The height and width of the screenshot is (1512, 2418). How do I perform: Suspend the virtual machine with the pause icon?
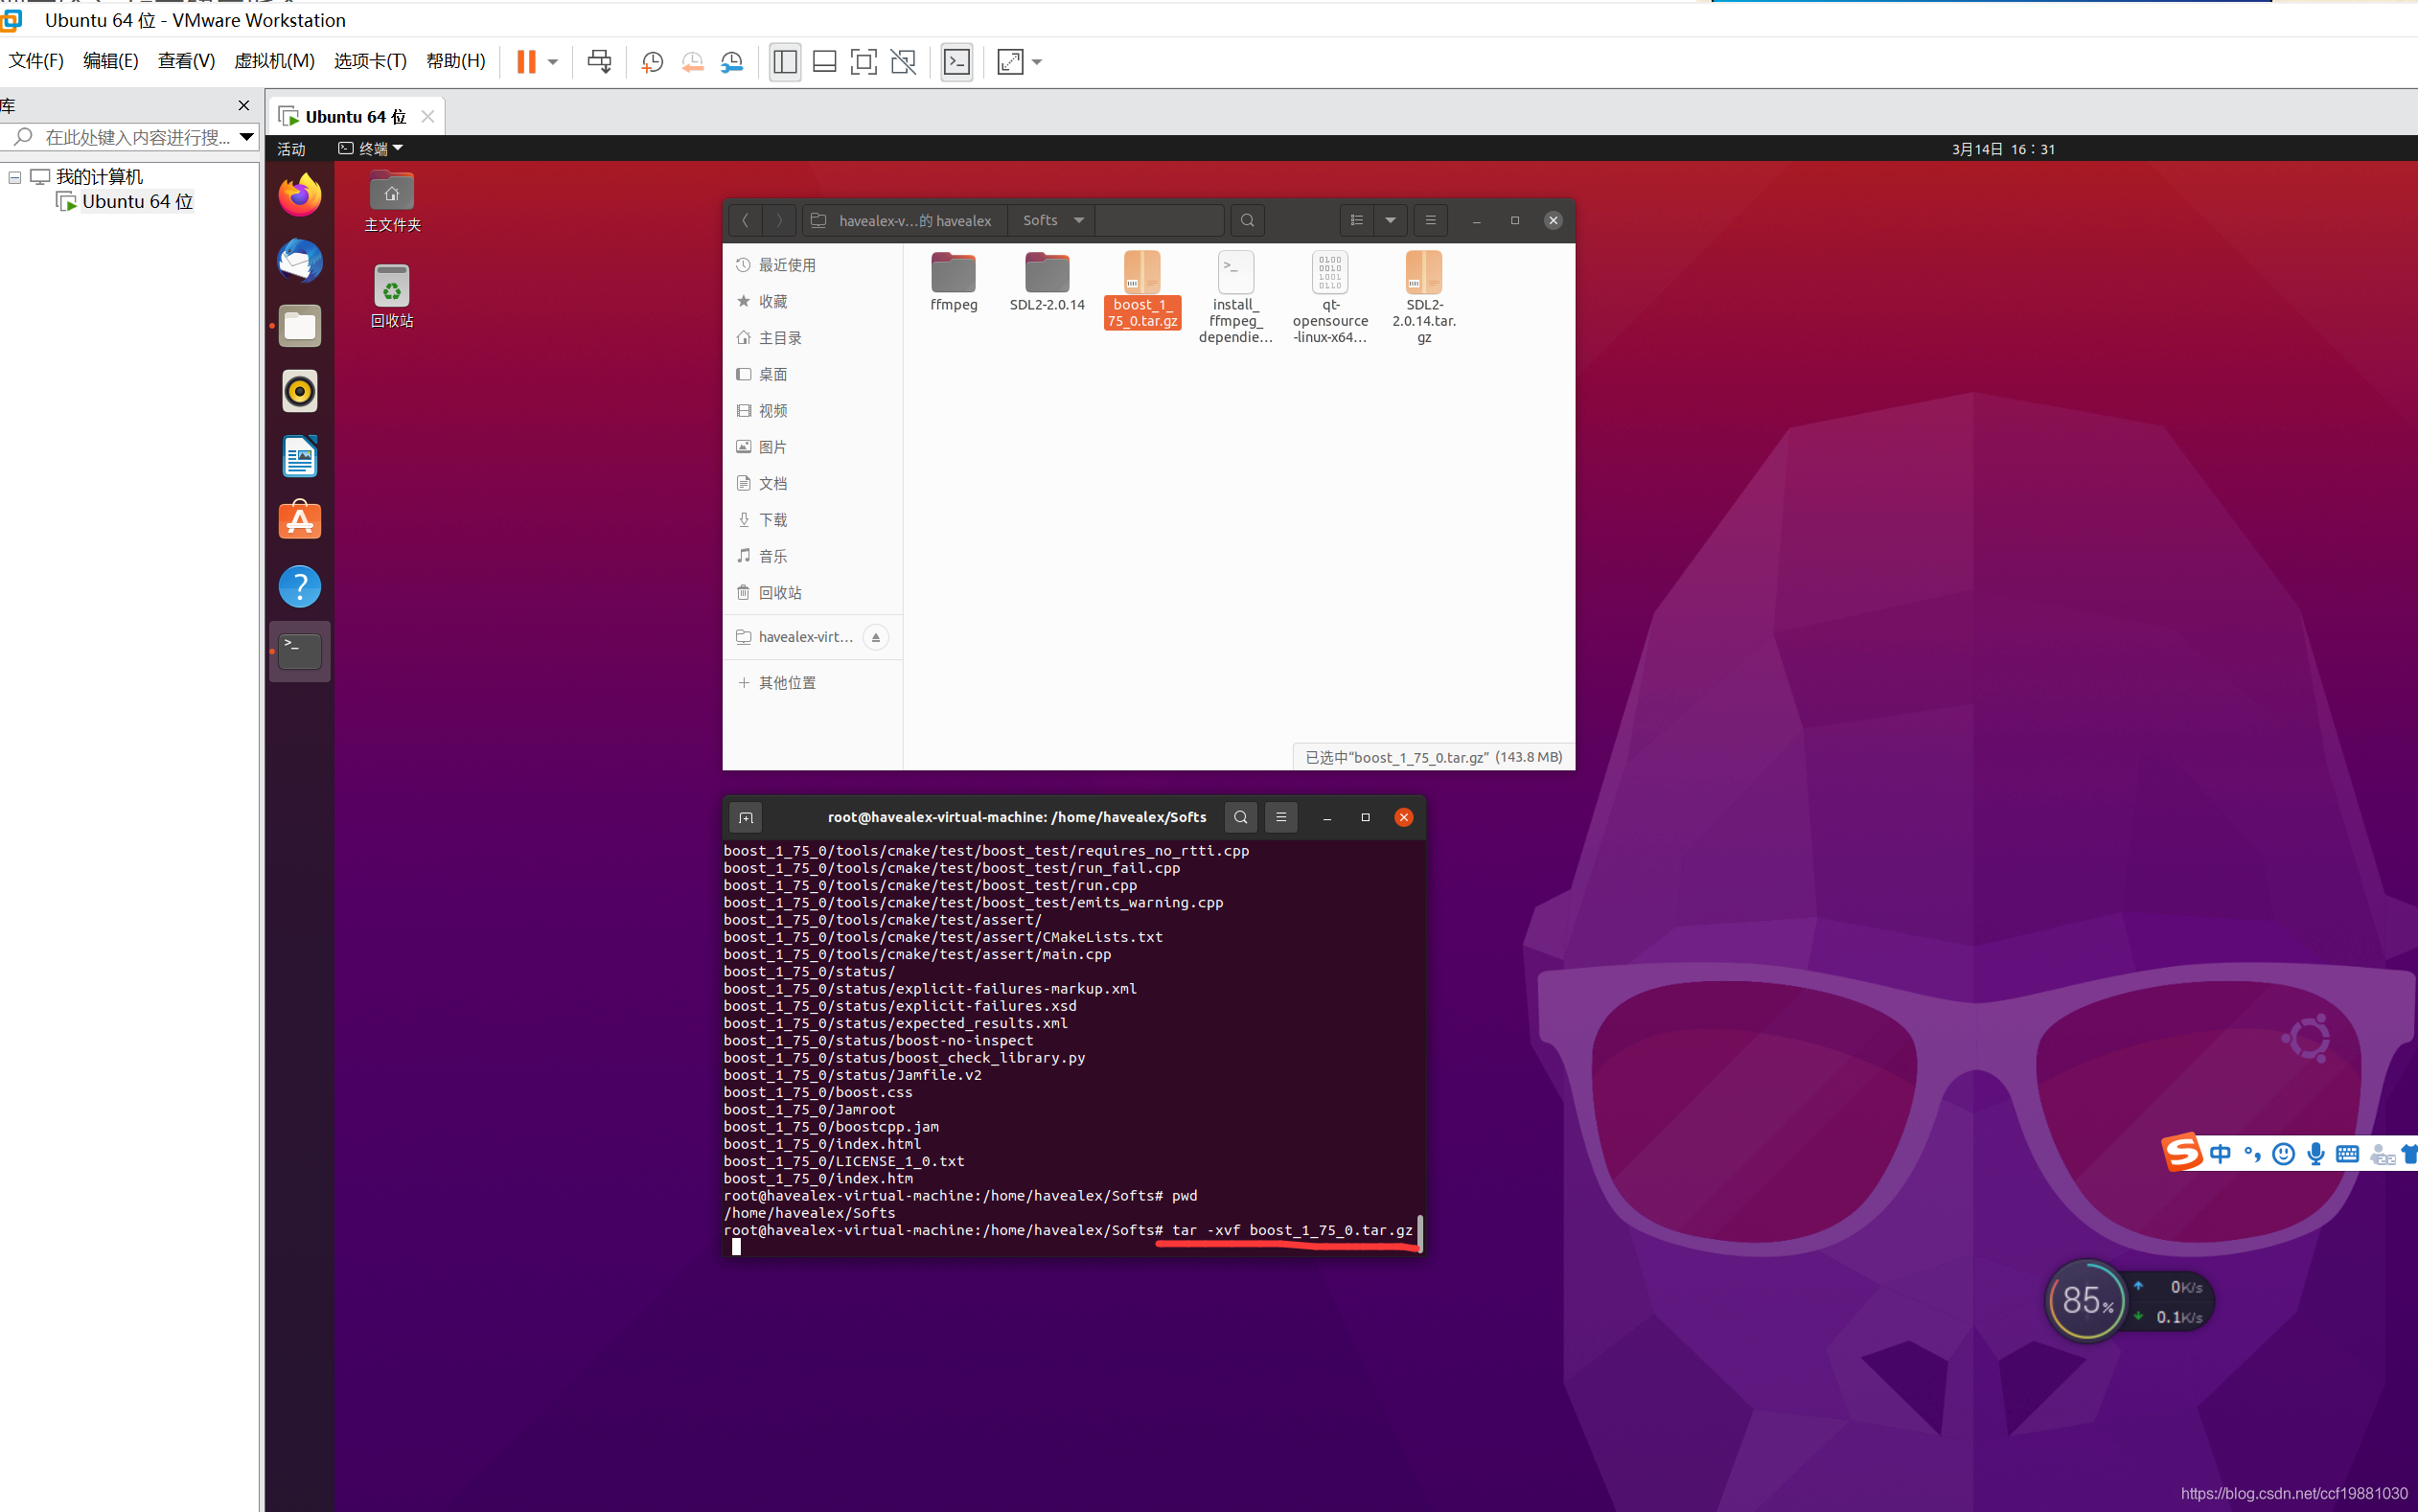pyautogui.click(x=527, y=62)
